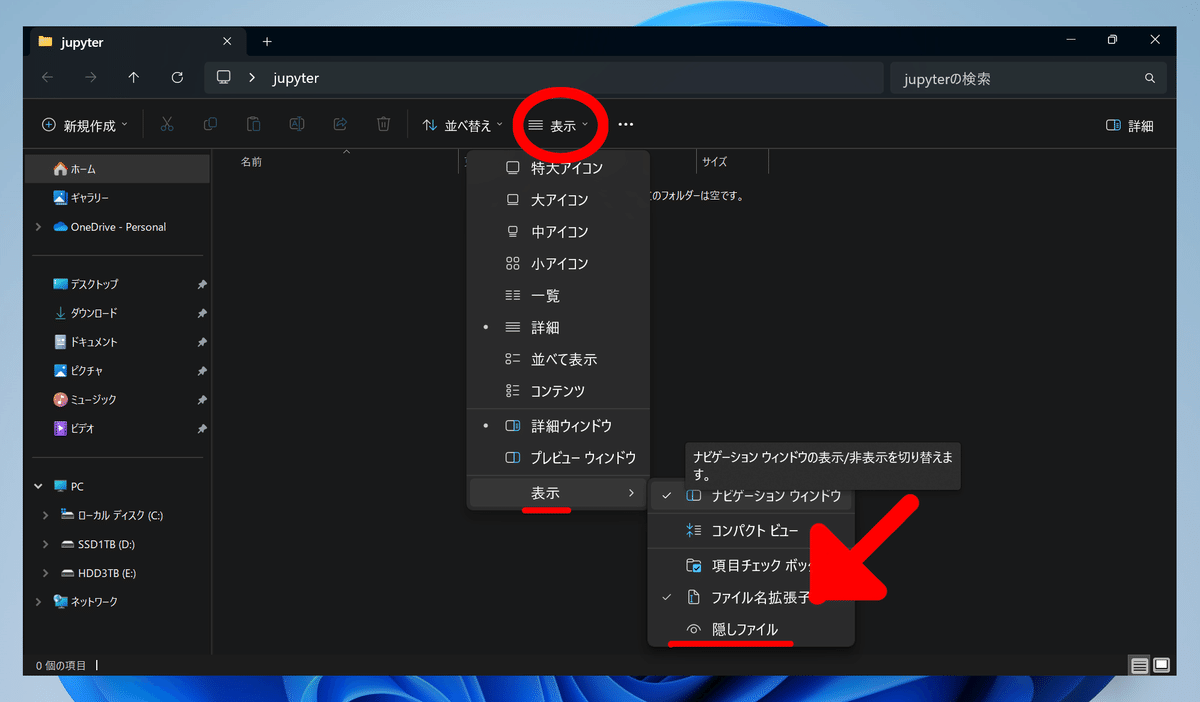This screenshot has width=1200, height=702.
Task: Open ビデオ quick access folder
Action: coord(118,428)
